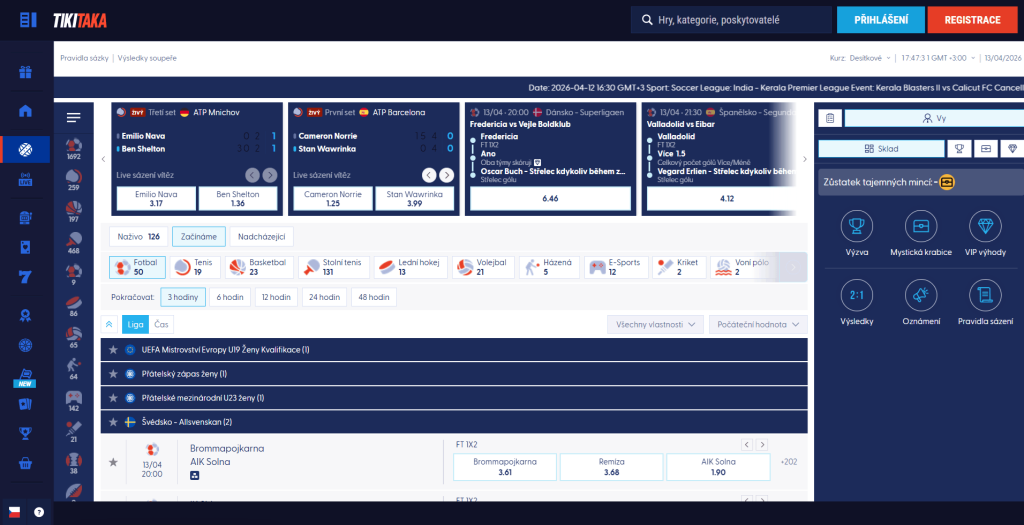
Task: Open the gift bonuses icon in sidebar
Action: coord(26,72)
